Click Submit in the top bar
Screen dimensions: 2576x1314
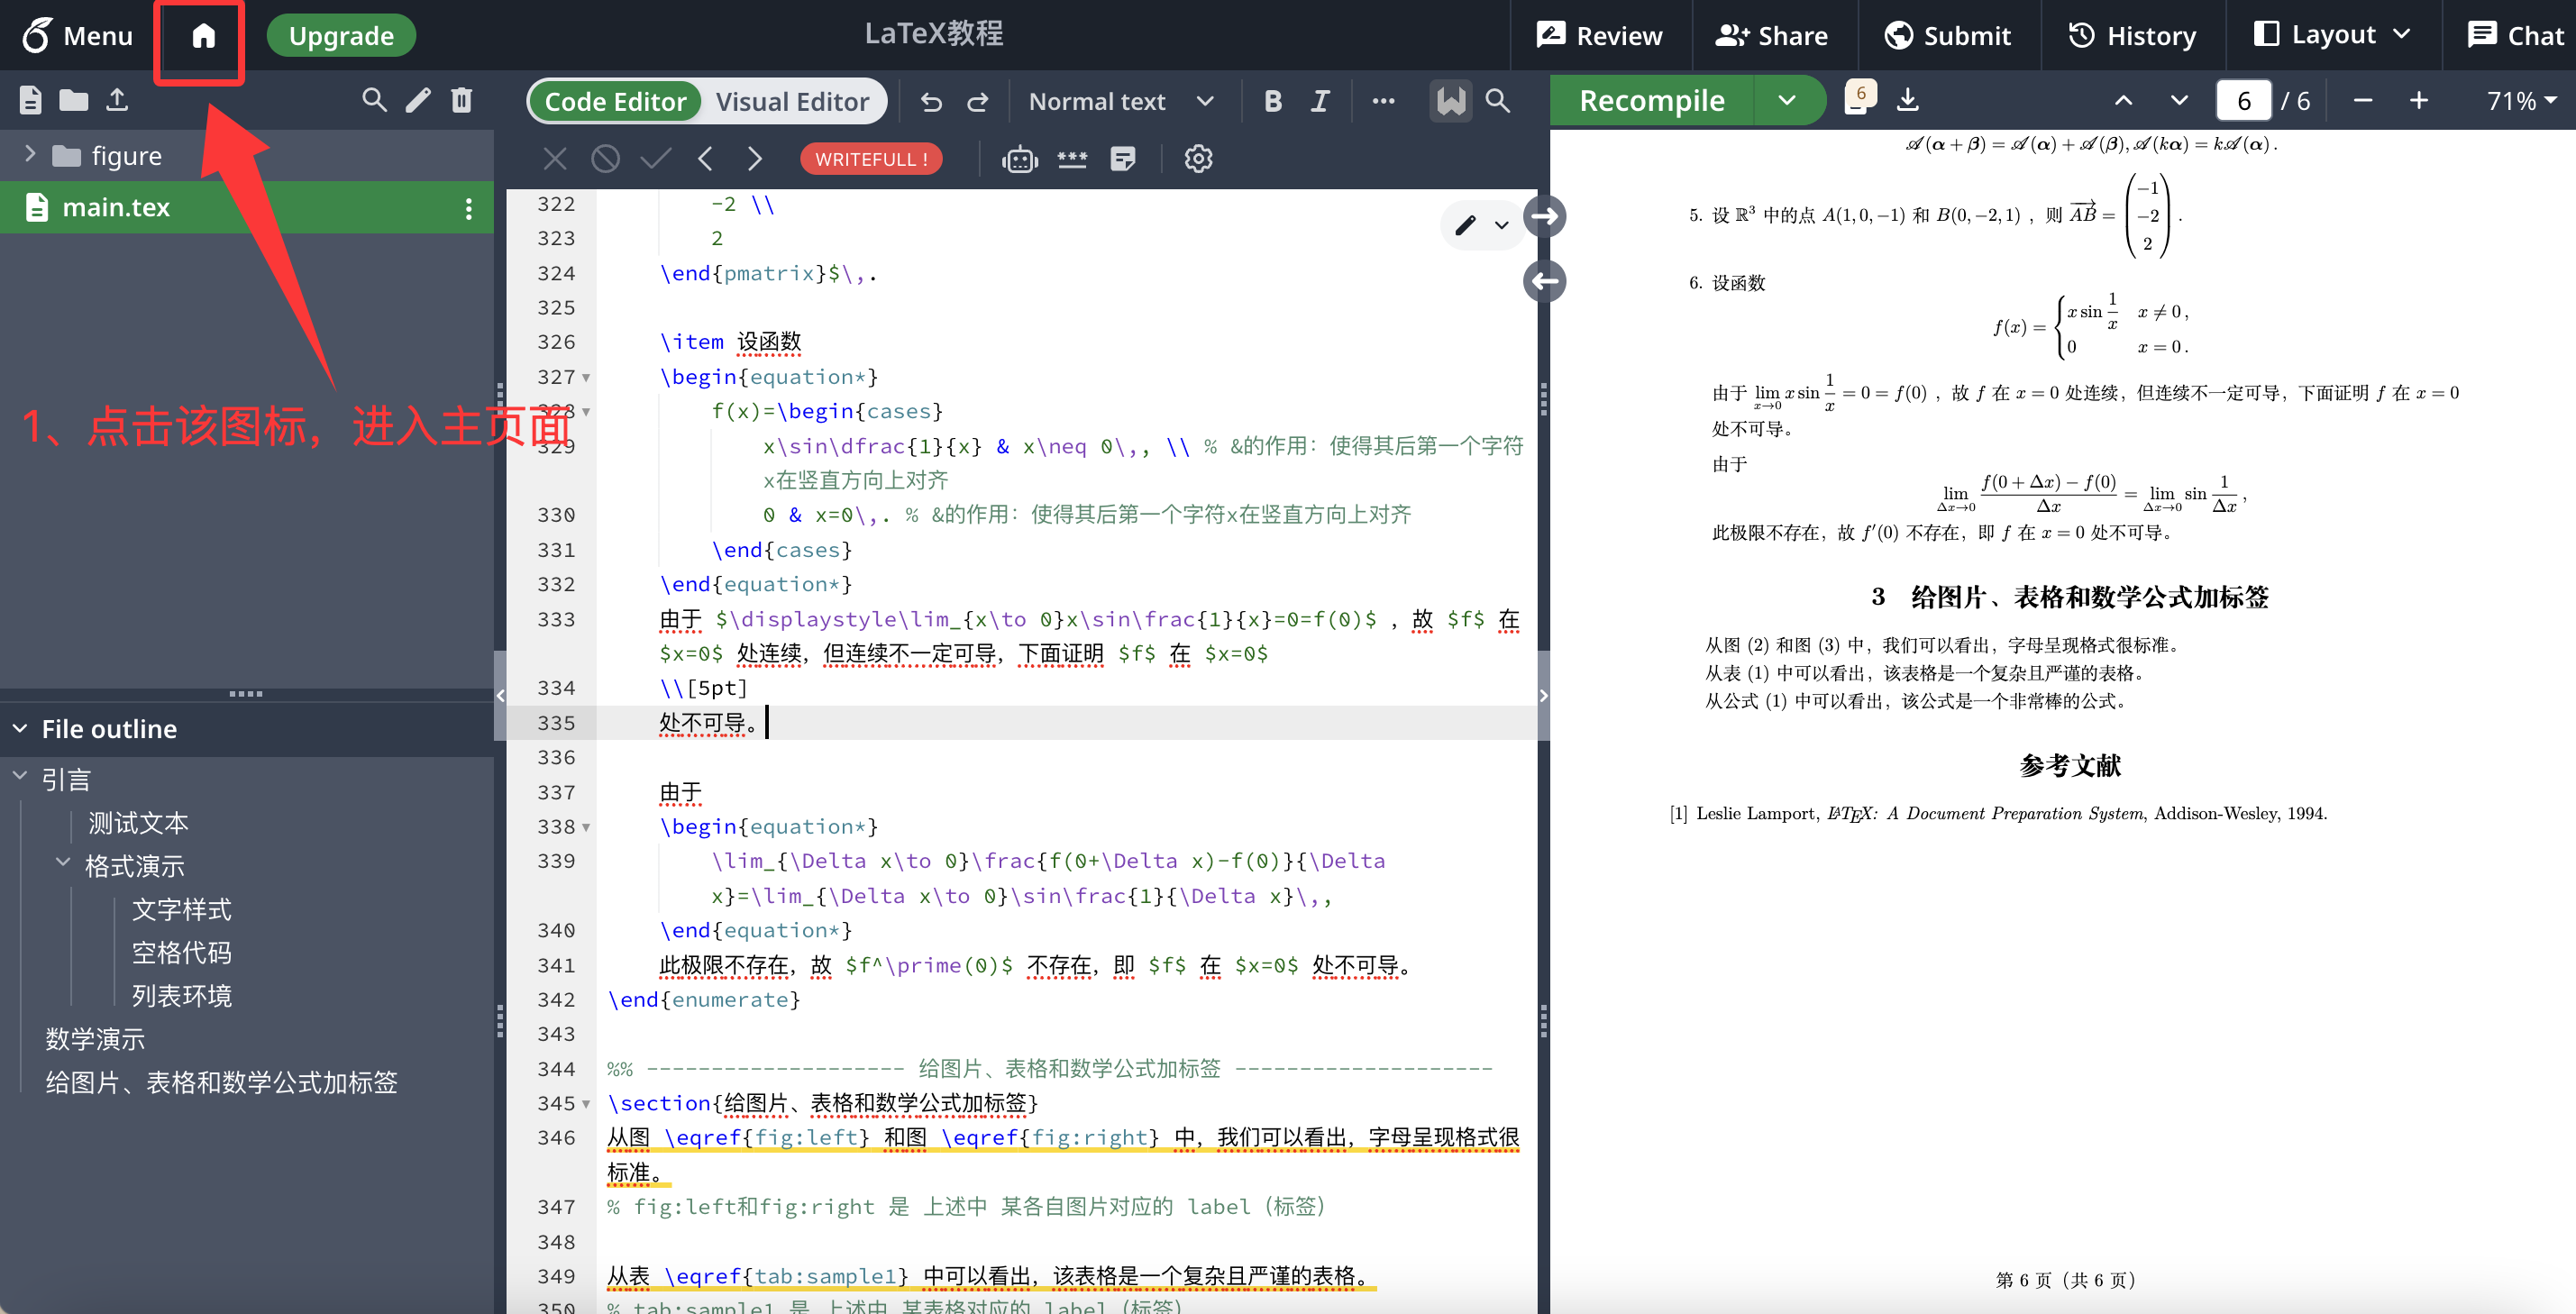(x=1947, y=36)
